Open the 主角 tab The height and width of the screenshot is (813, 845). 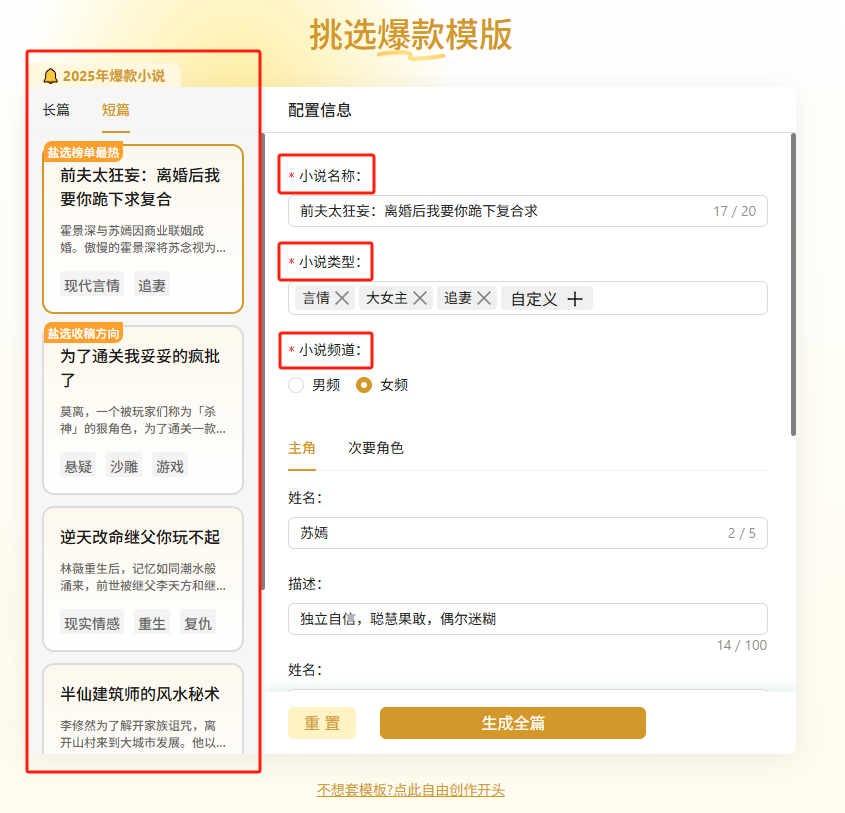(x=302, y=448)
